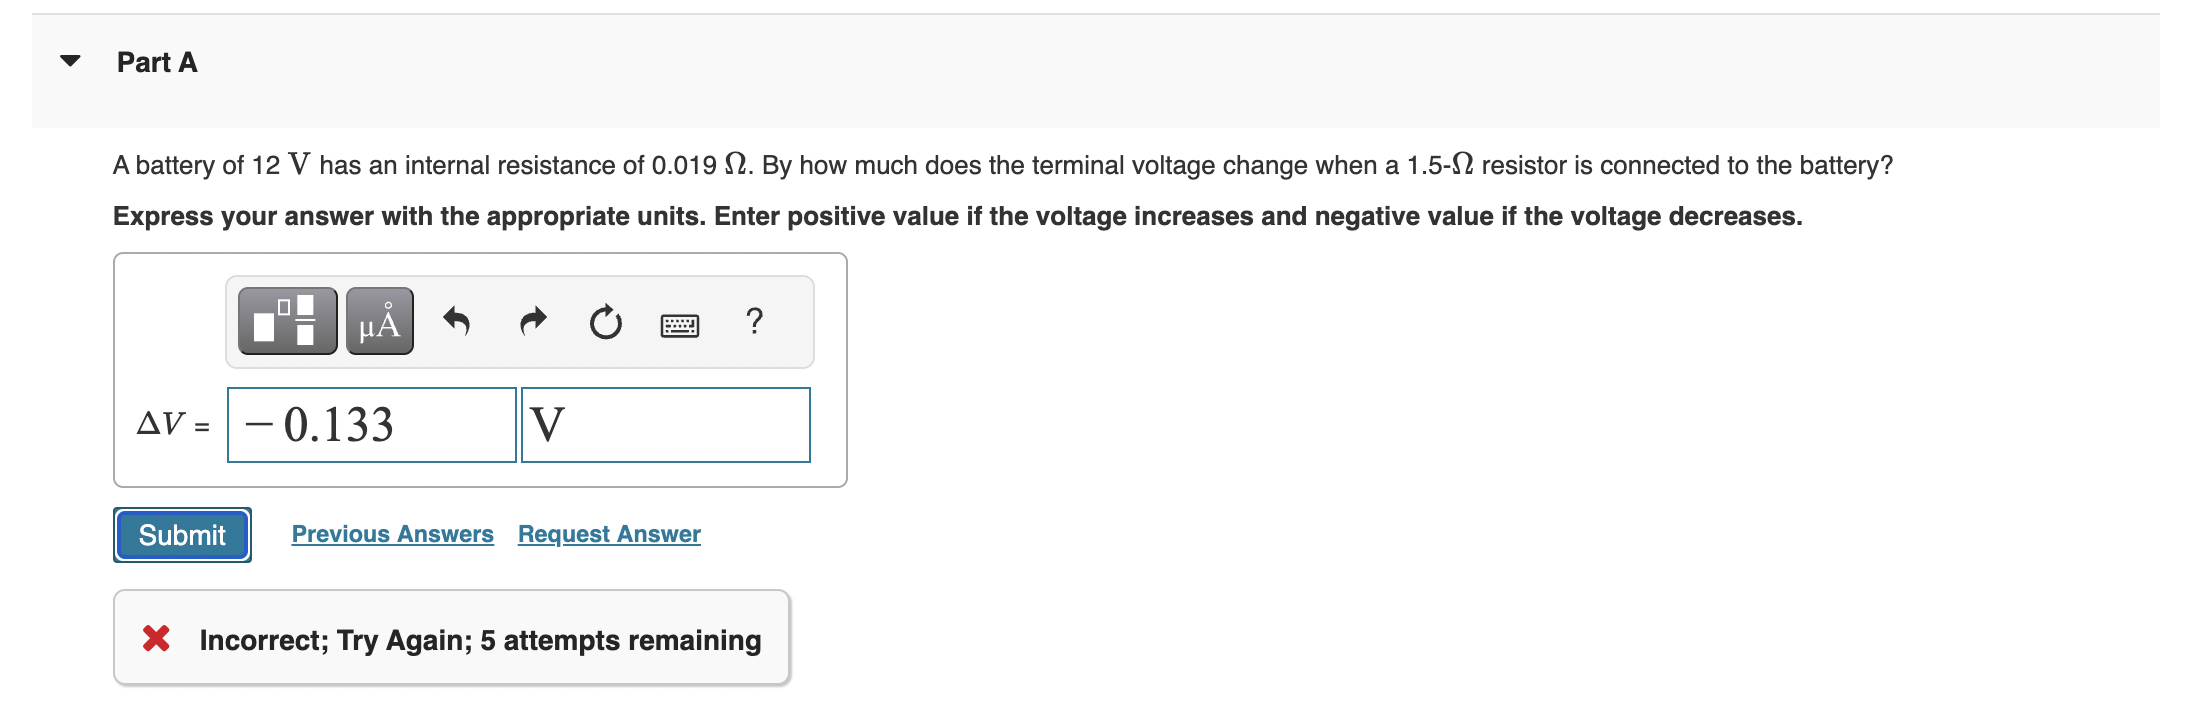Click the incorrect feedback message box
Viewport: 2189px width, 726px height.
tap(452, 638)
